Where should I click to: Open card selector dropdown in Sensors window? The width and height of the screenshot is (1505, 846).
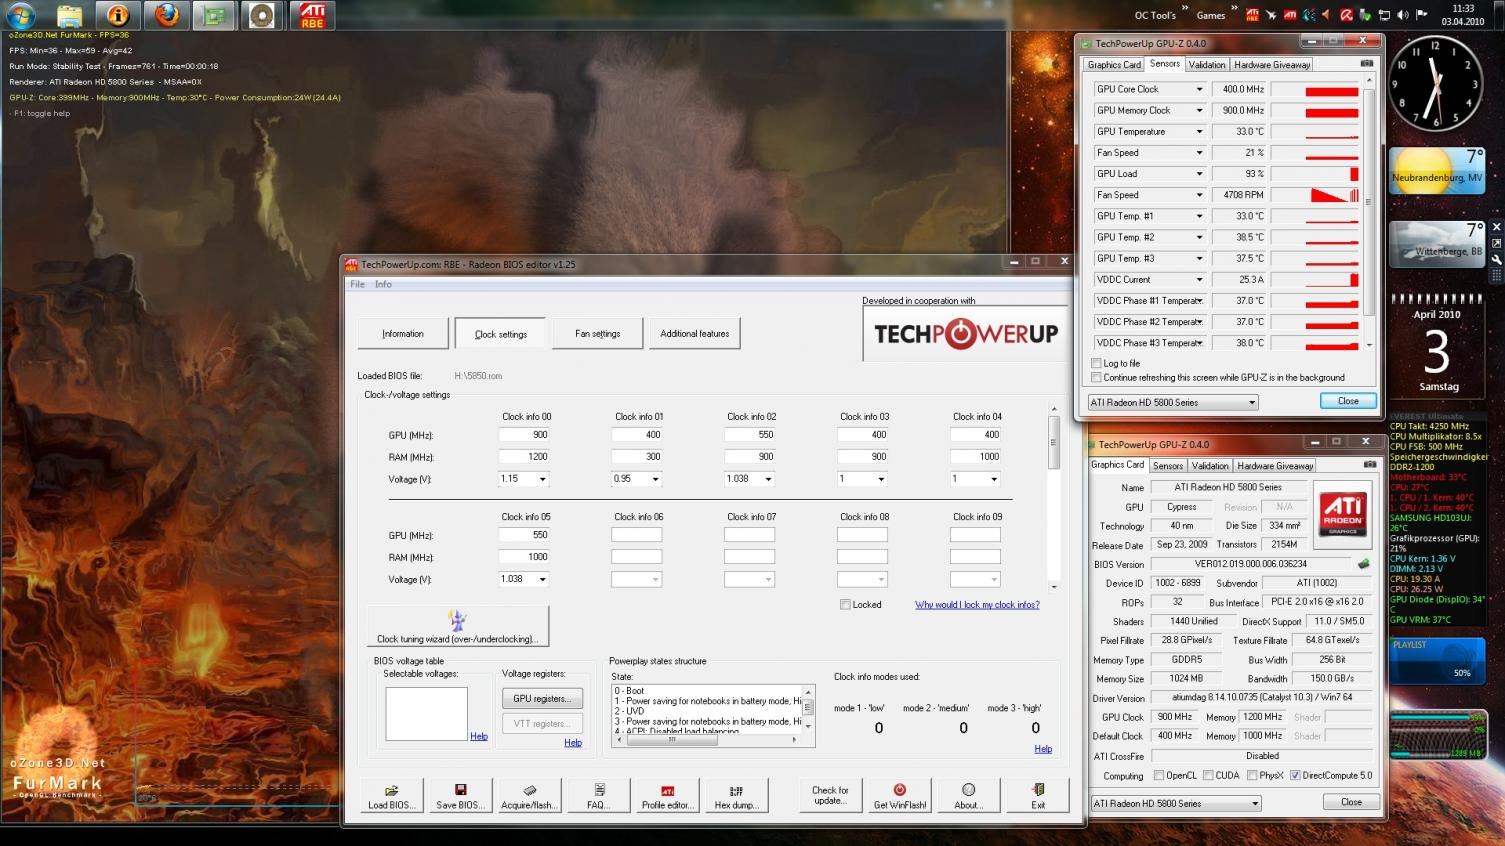click(1173, 402)
